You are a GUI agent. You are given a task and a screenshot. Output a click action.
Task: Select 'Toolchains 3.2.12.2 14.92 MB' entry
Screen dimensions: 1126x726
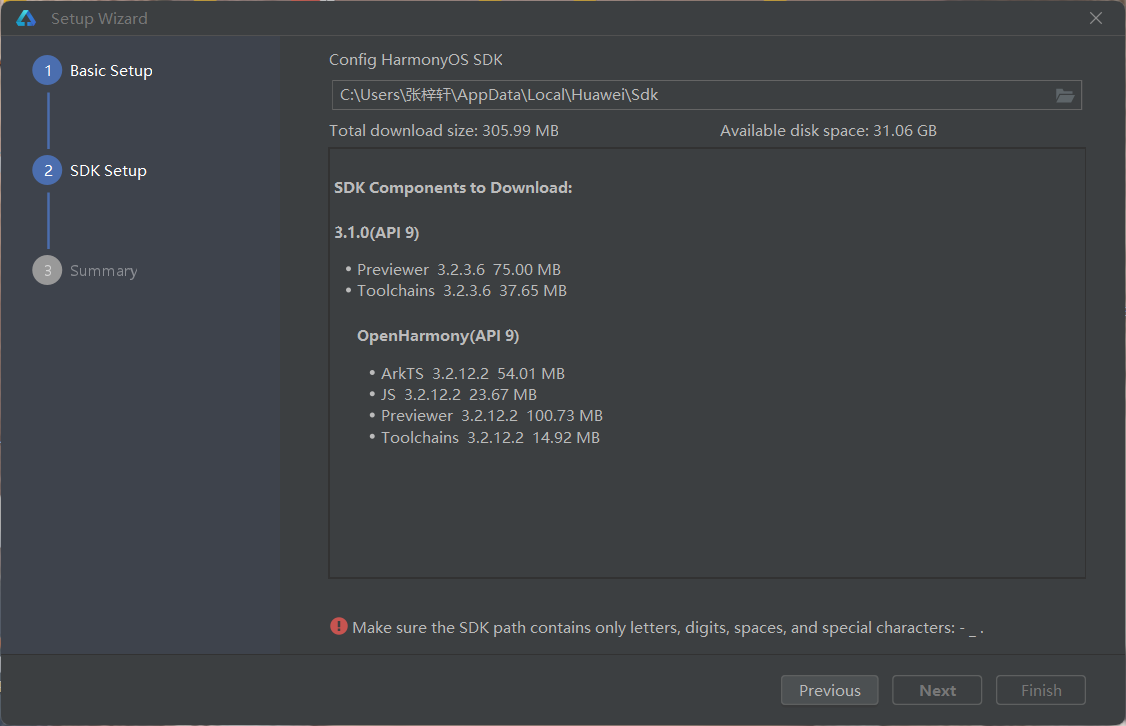tap(490, 437)
